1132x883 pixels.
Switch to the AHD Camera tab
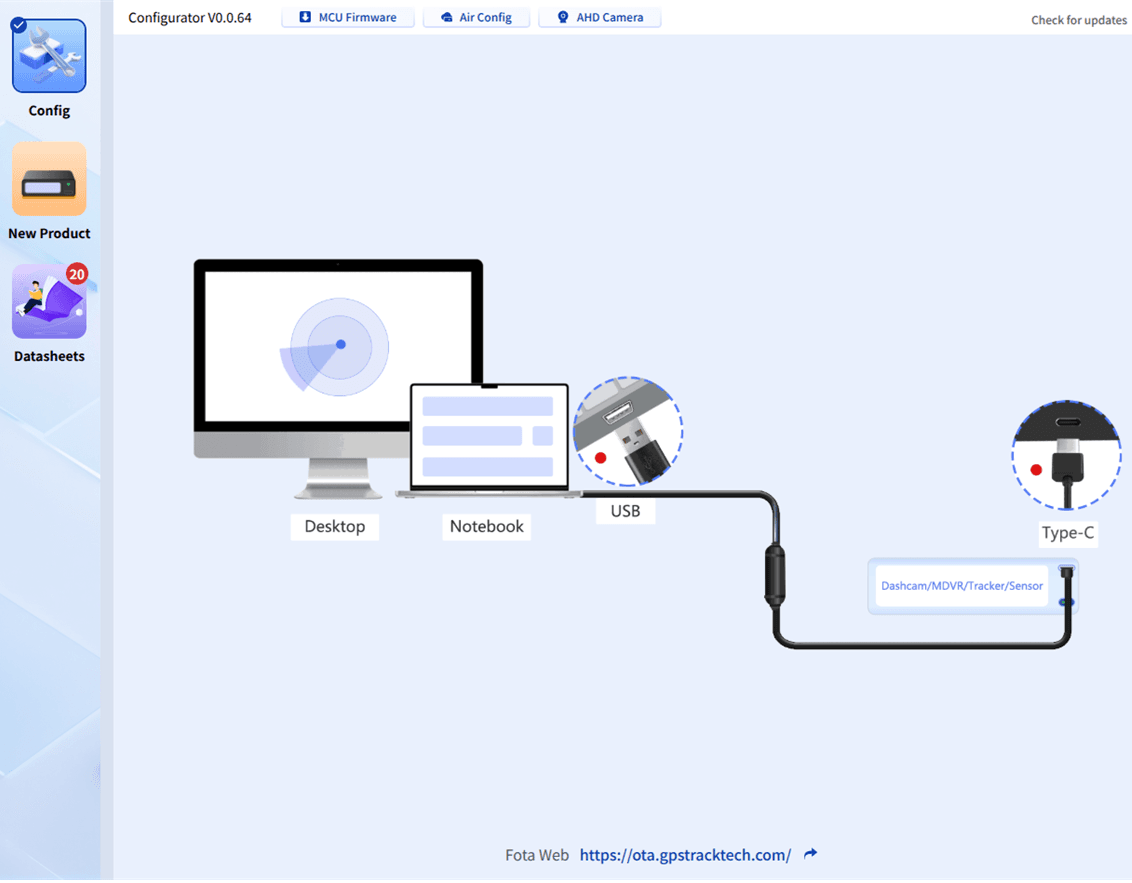pos(599,16)
